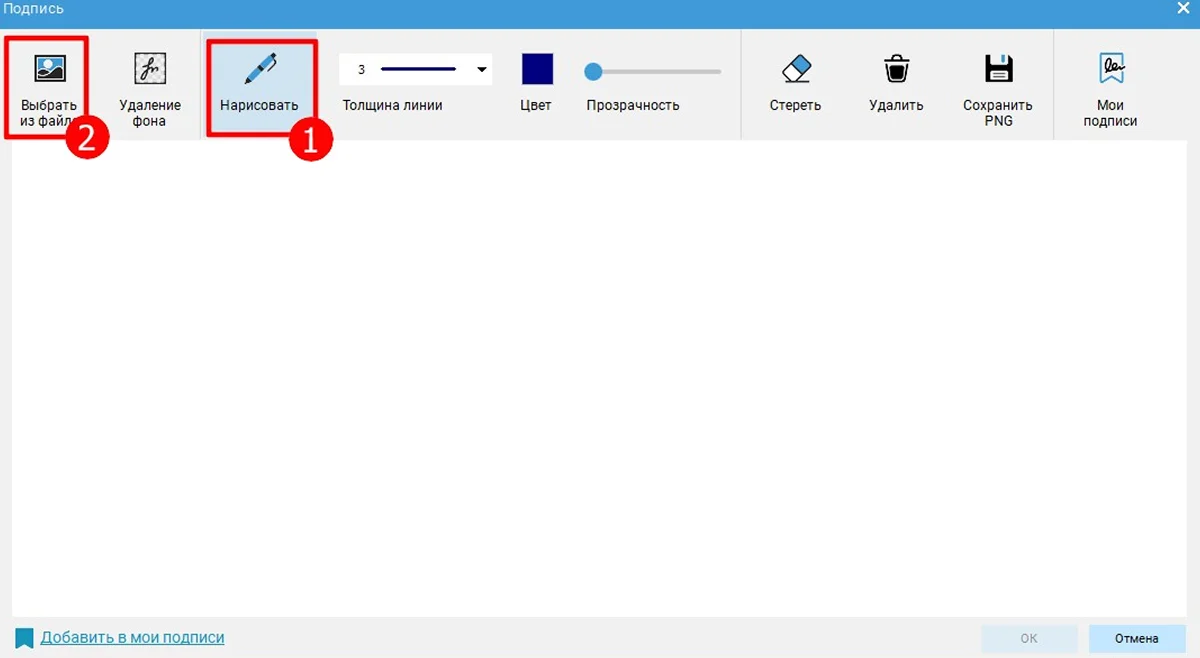Click the line preview in the thickness combo box
Viewport: 1200px width, 658px height.
pos(418,70)
